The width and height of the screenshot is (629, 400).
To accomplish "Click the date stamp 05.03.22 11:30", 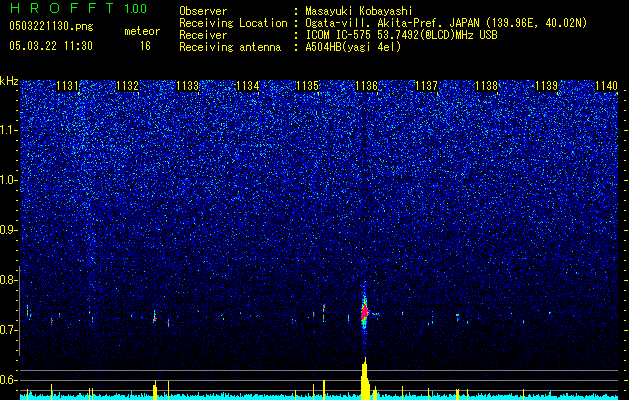I will click(51, 46).
